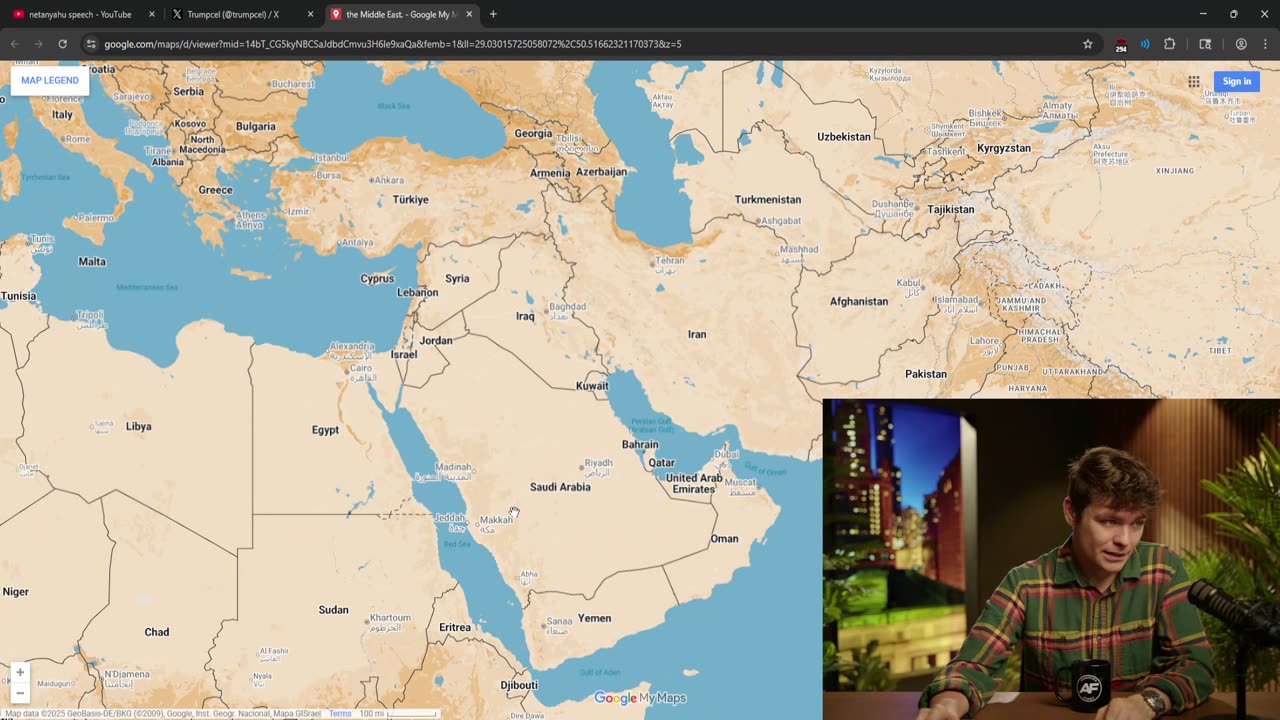Select the Middle East Google My Maps tab
The height and width of the screenshot is (720, 1280).
coord(400,14)
